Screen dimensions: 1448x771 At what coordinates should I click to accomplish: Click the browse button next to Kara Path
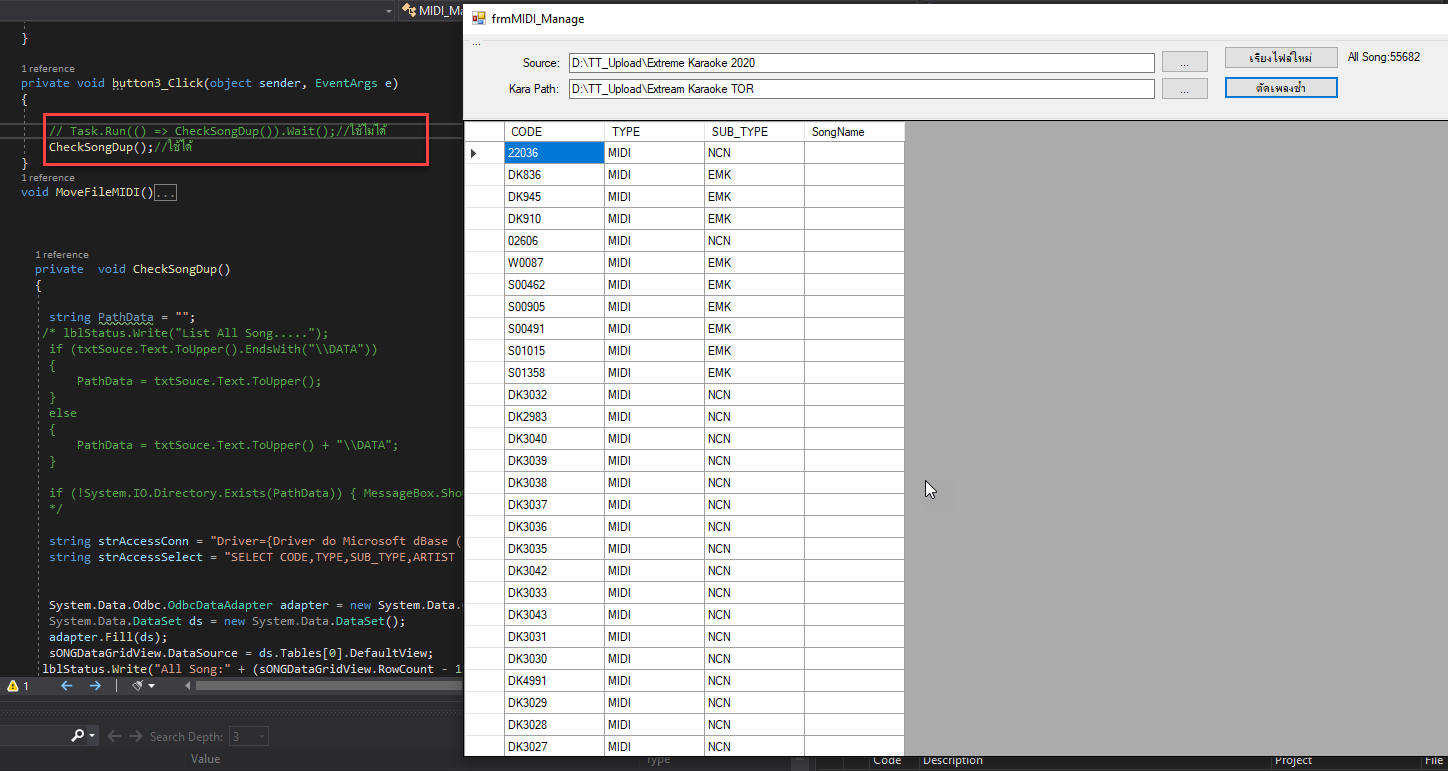coord(1185,89)
